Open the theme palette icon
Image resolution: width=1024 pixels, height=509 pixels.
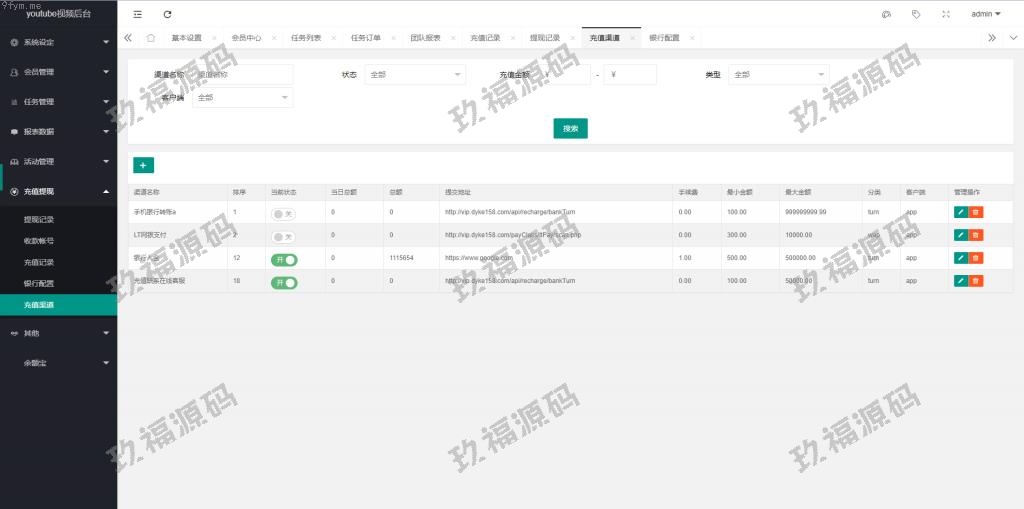click(886, 14)
